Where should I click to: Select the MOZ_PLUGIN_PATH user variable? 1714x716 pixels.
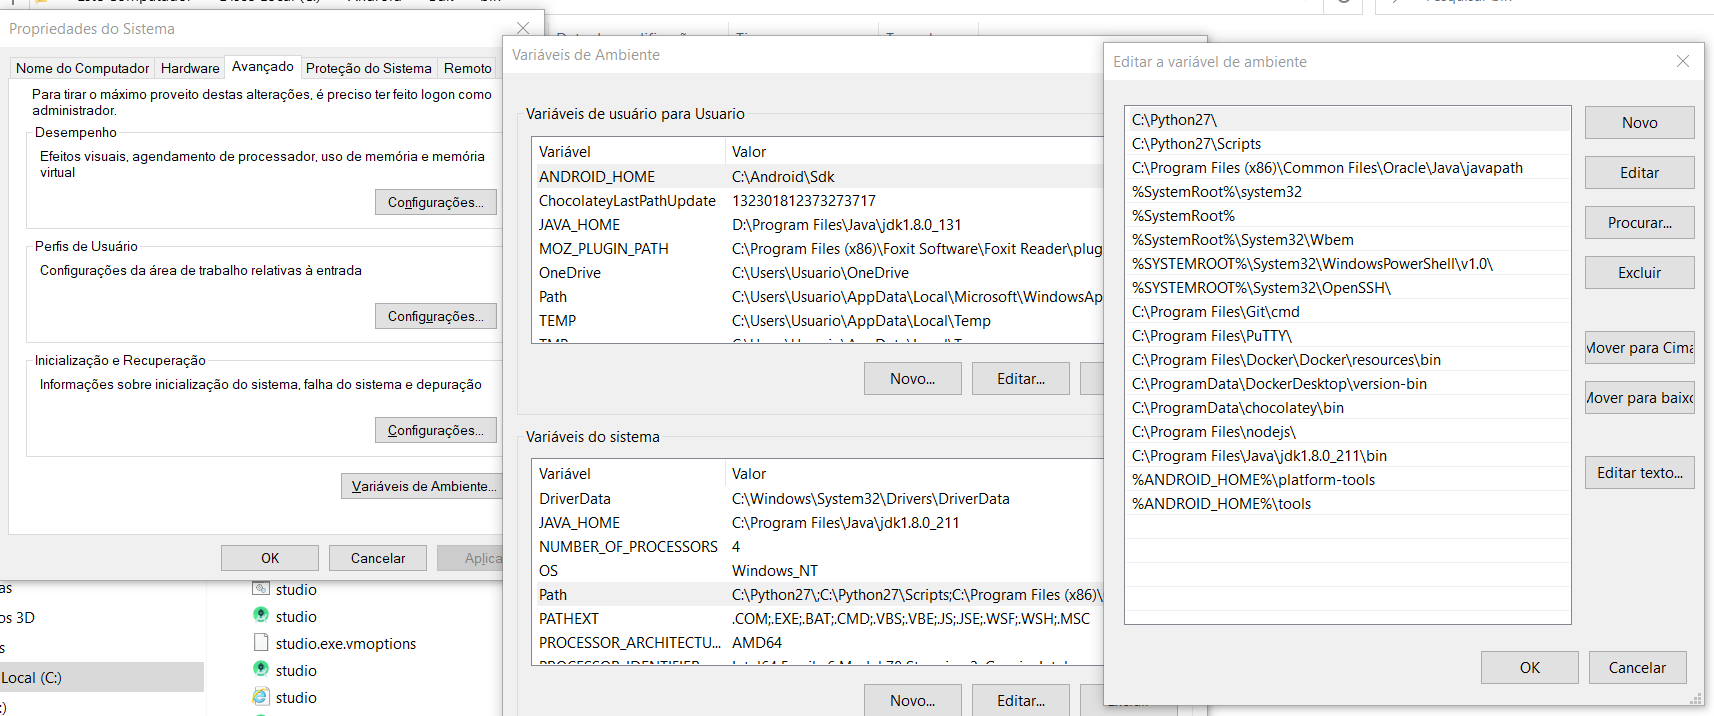[818, 249]
